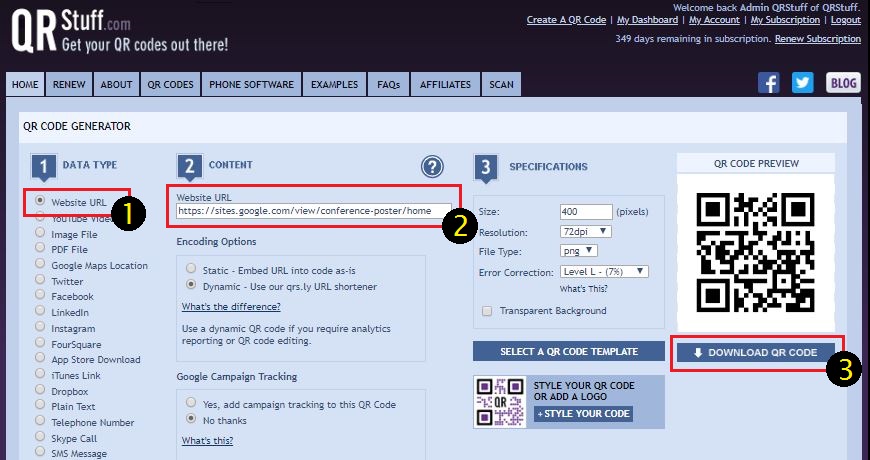Viewport: 870px width, 460px height.
Task: Select the LinkedIn data type
Action: [40, 311]
